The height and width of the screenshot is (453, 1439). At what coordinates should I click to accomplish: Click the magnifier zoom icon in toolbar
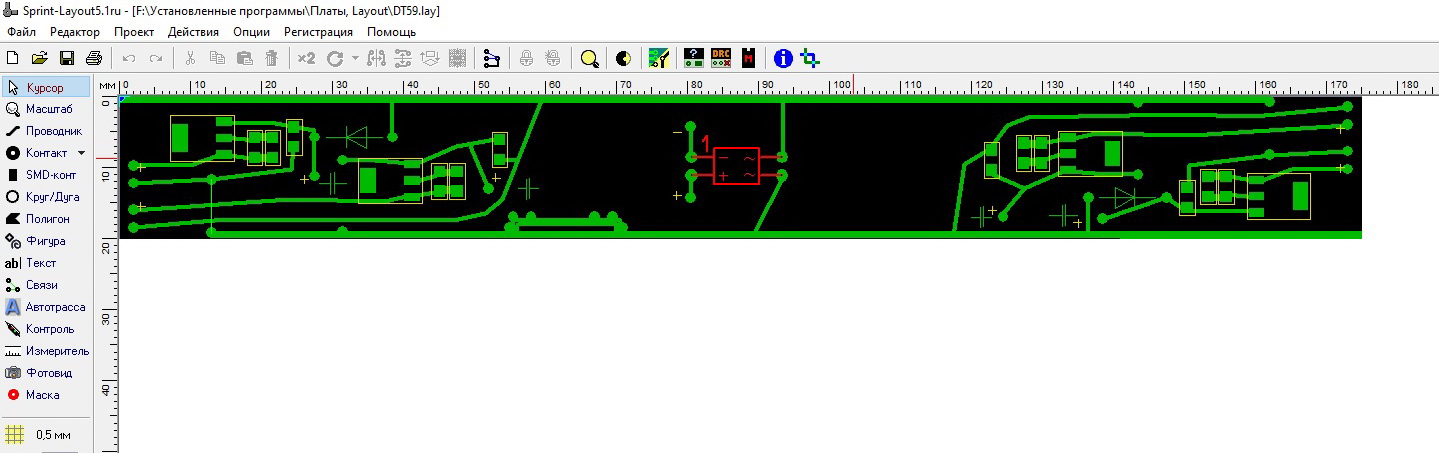point(589,58)
